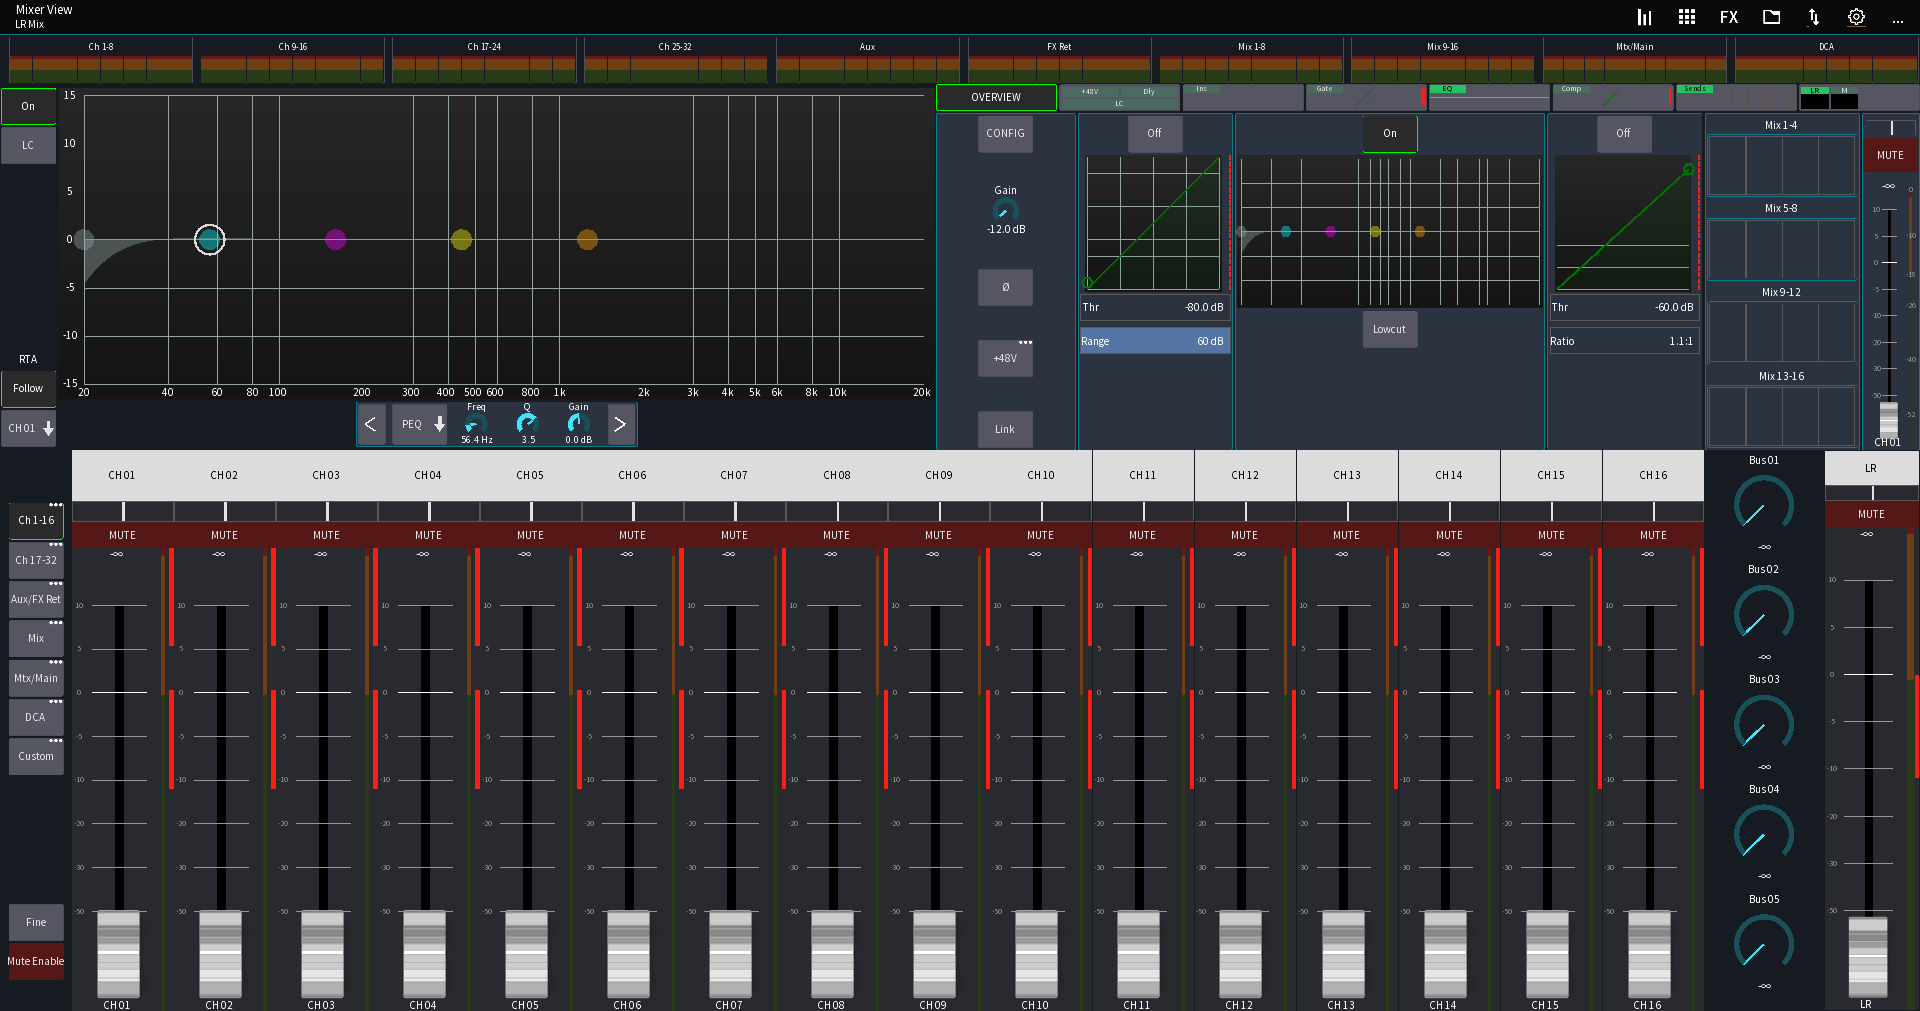The image size is (1920, 1011).
Task: Toggle the EQ On switch
Action: click(1389, 133)
